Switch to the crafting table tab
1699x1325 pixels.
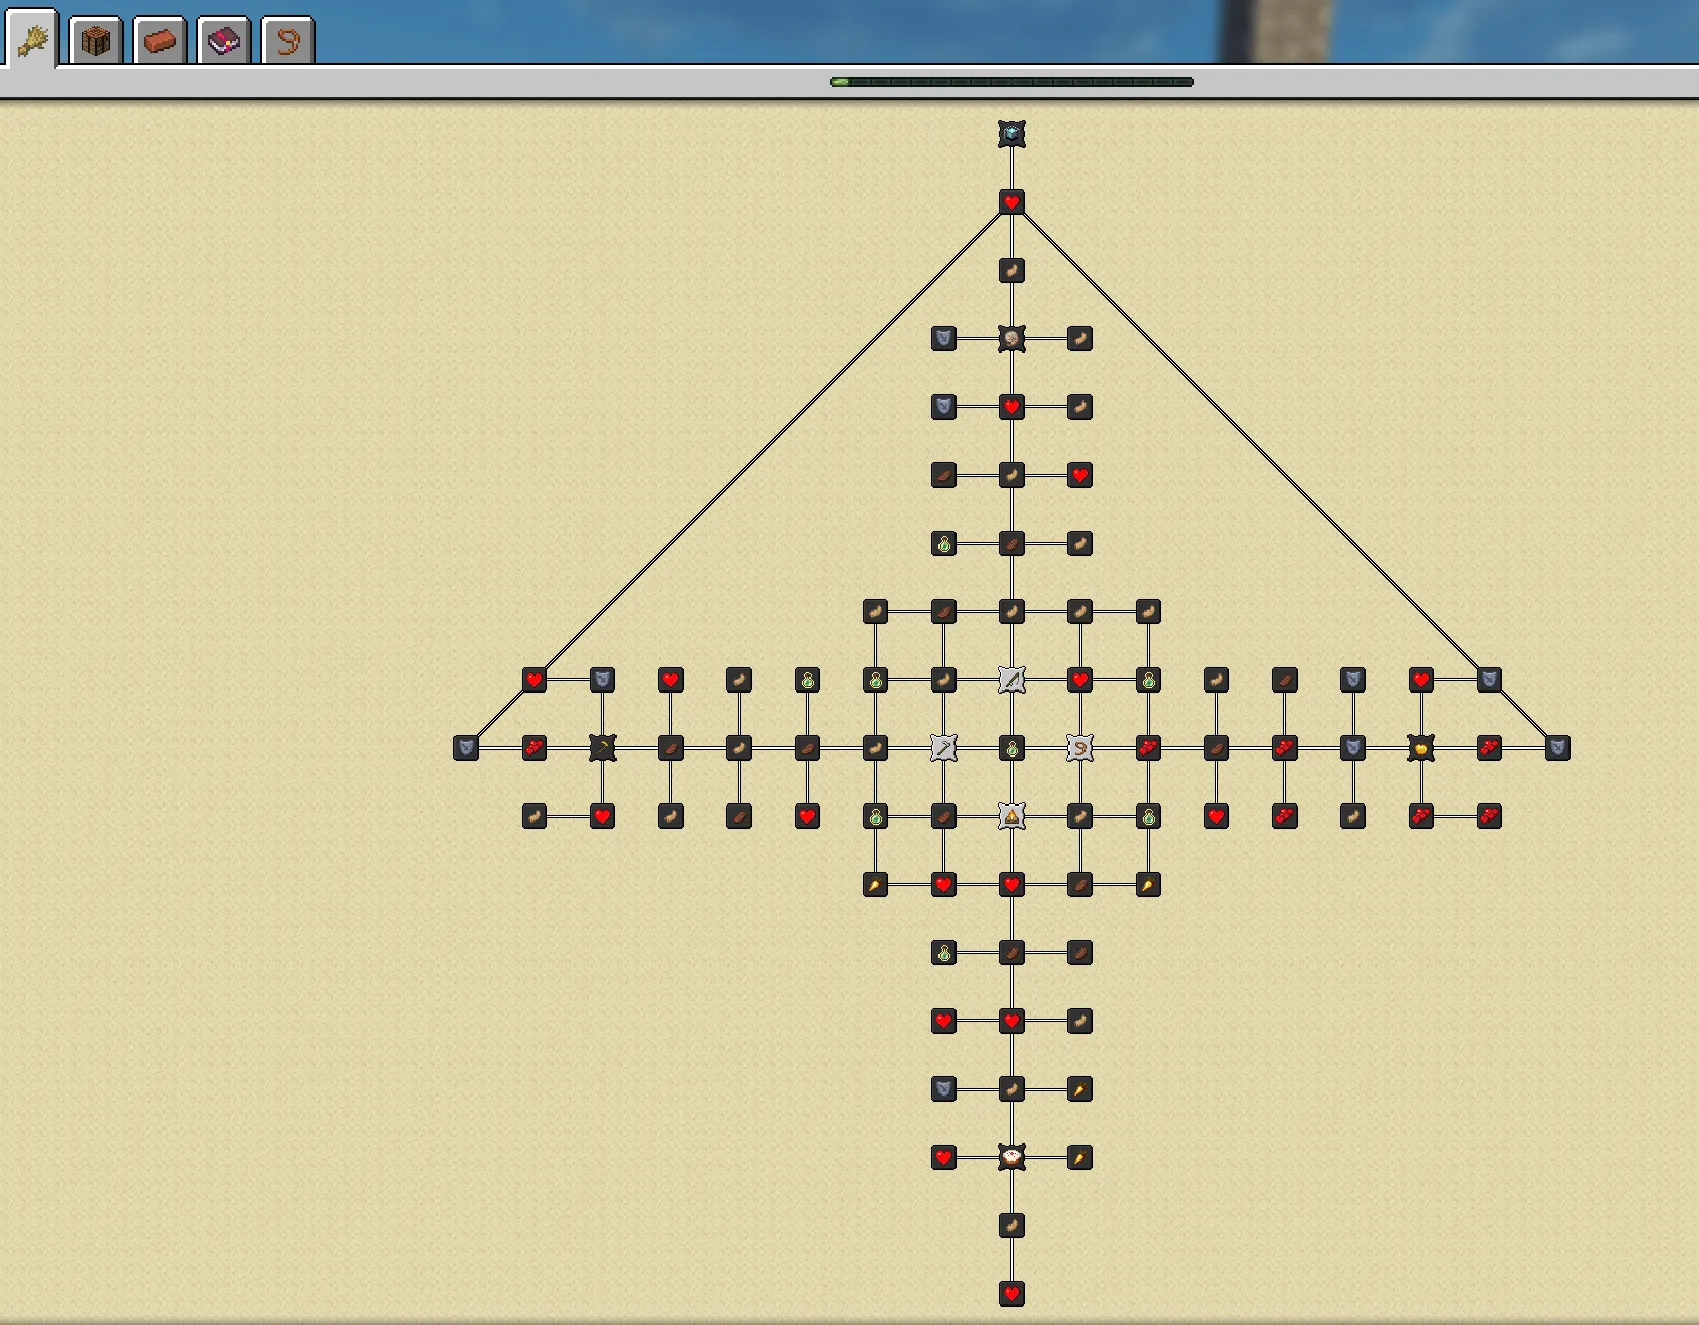click(96, 41)
